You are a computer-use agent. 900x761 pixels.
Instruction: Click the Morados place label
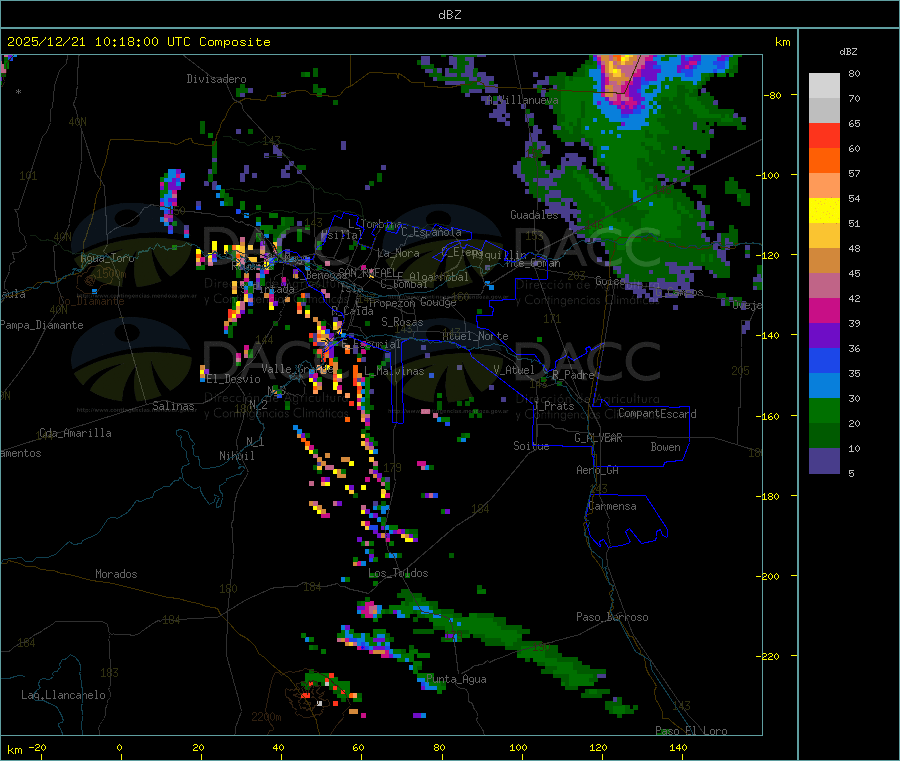click(x=116, y=574)
